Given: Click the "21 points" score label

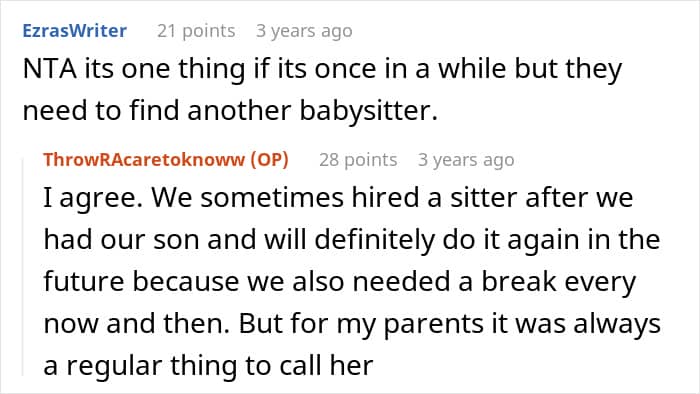Looking at the screenshot, I should click(196, 31).
